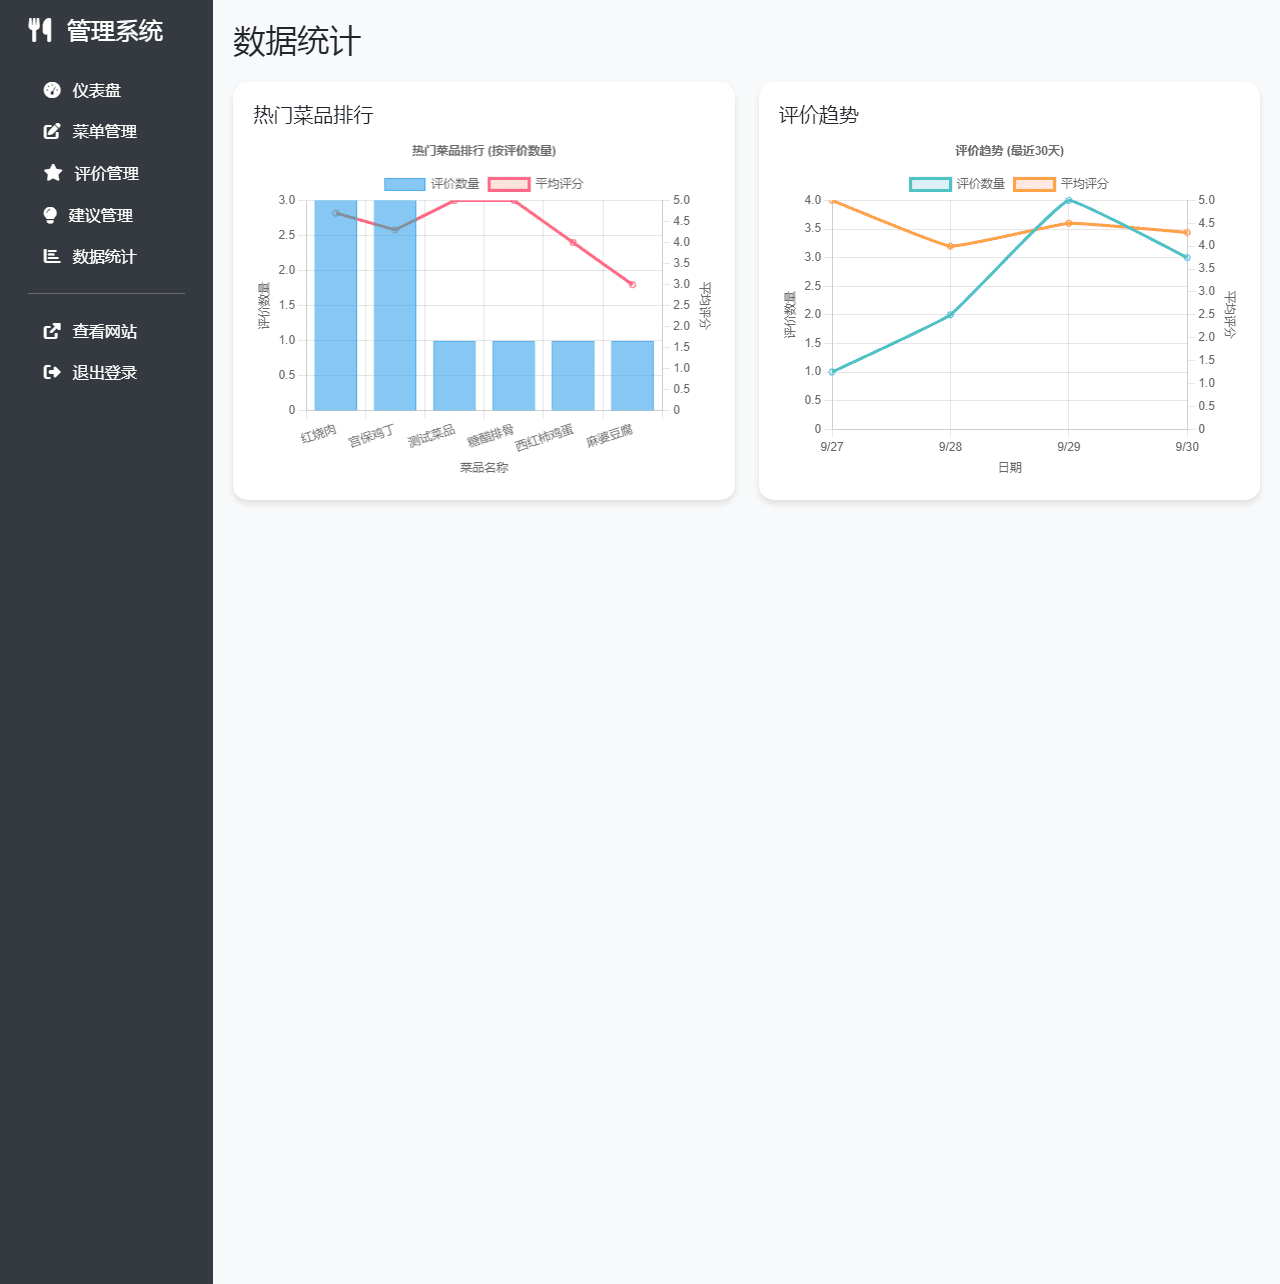The height and width of the screenshot is (1284, 1280).
Task: Open 仪表盘 from the sidebar
Action: (x=96, y=90)
